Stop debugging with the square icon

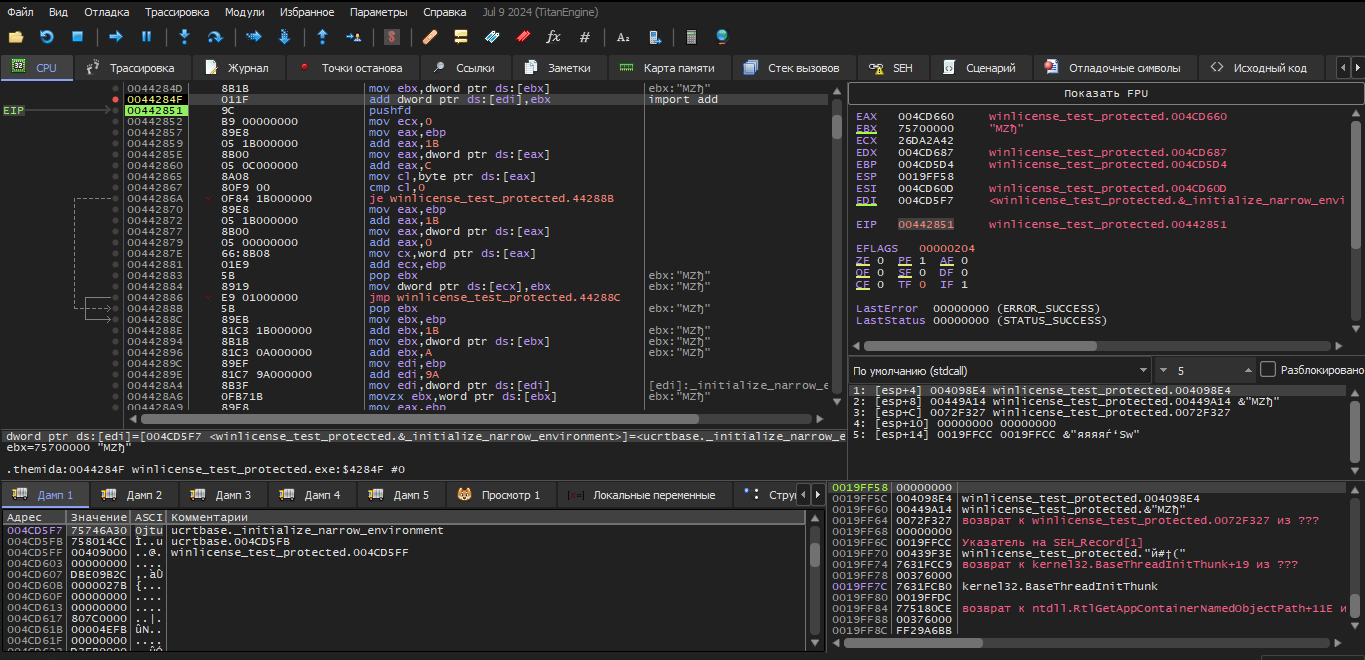[77, 37]
